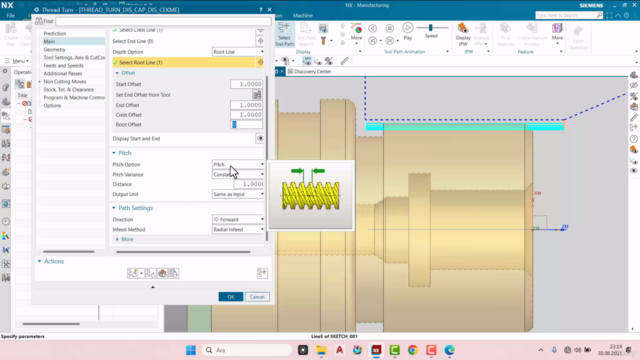Click the icon at the right of Actions

262,273
